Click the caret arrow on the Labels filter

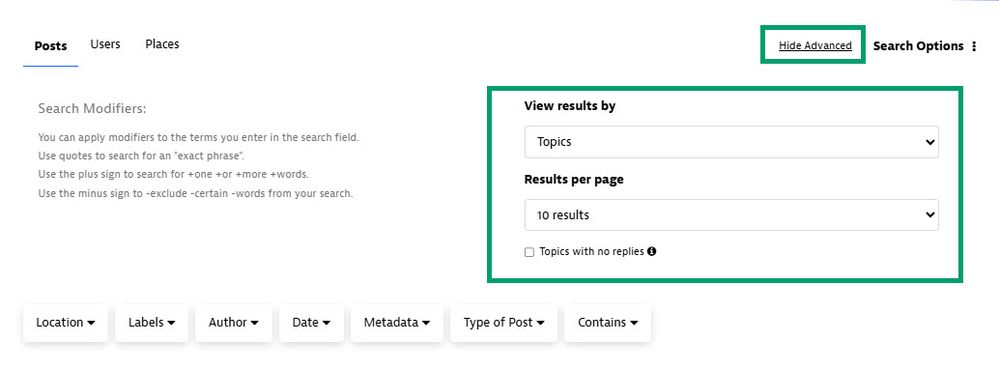point(171,323)
